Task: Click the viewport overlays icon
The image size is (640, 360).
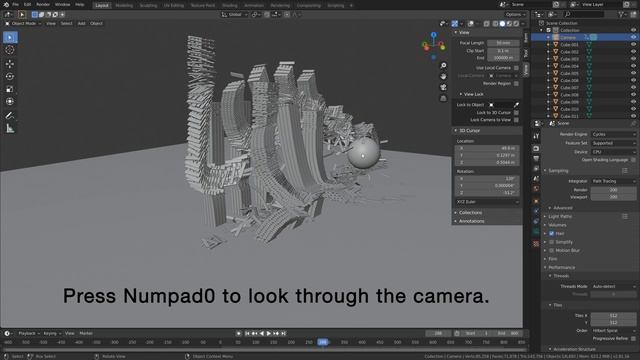Action: pyautogui.click(x=471, y=24)
